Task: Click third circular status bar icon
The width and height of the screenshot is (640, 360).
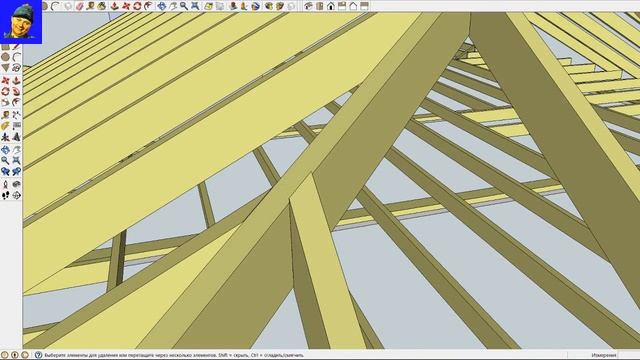Action: pyautogui.click(x=25, y=355)
